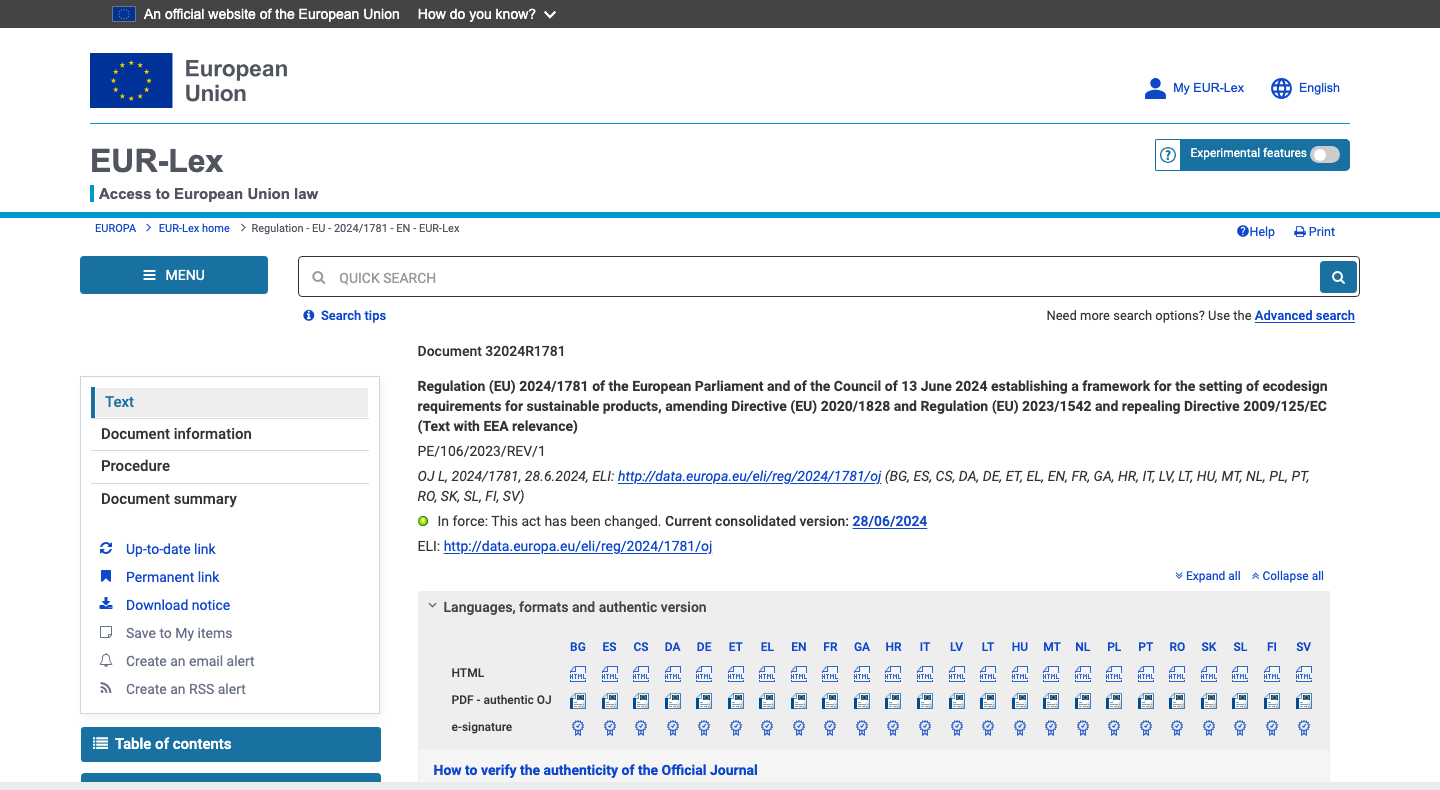Open the Bulgarian (BG) HTML version icon
This screenshot has width=1440, height=790.
tap(578, 674)
